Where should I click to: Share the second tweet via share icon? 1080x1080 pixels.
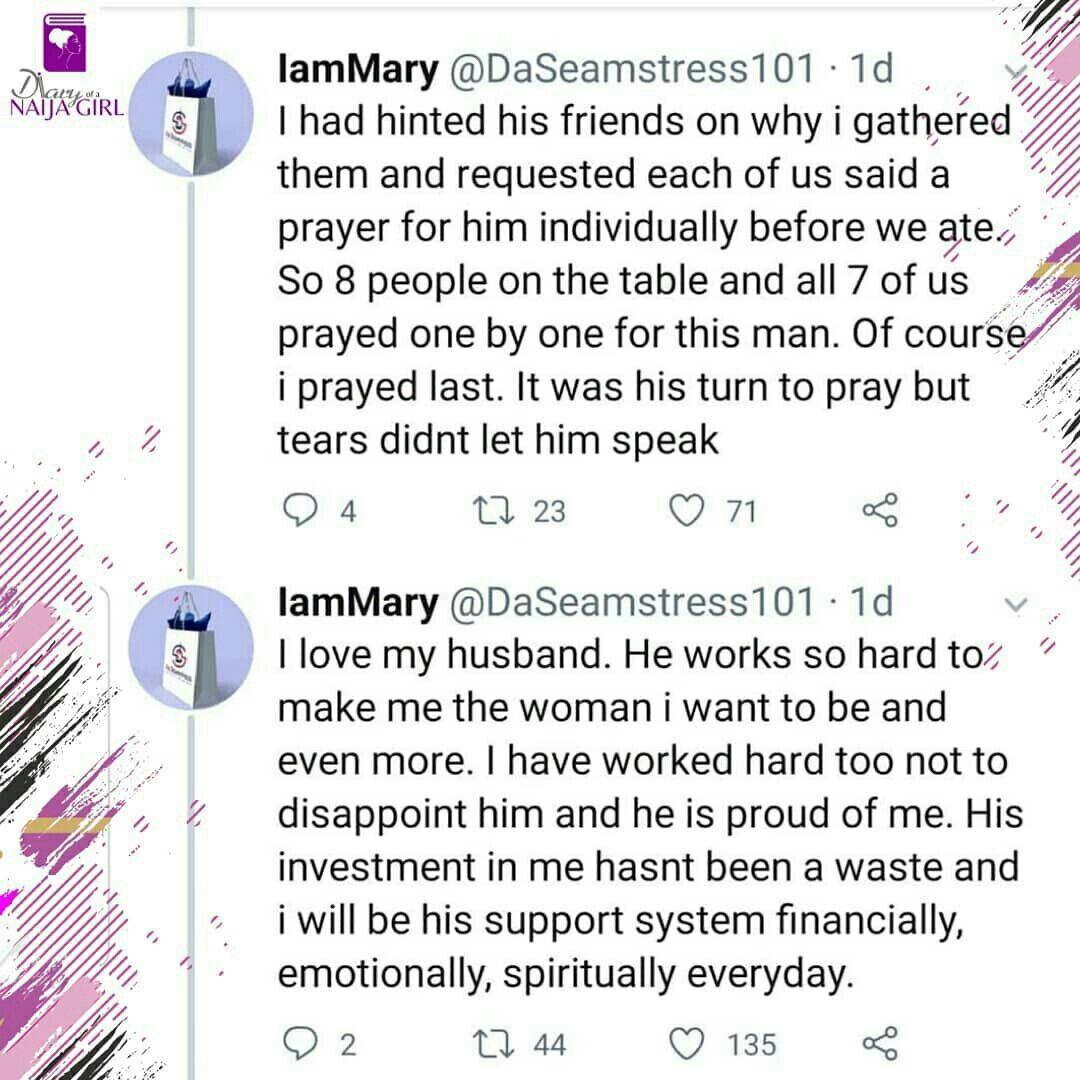(880, 1043)
